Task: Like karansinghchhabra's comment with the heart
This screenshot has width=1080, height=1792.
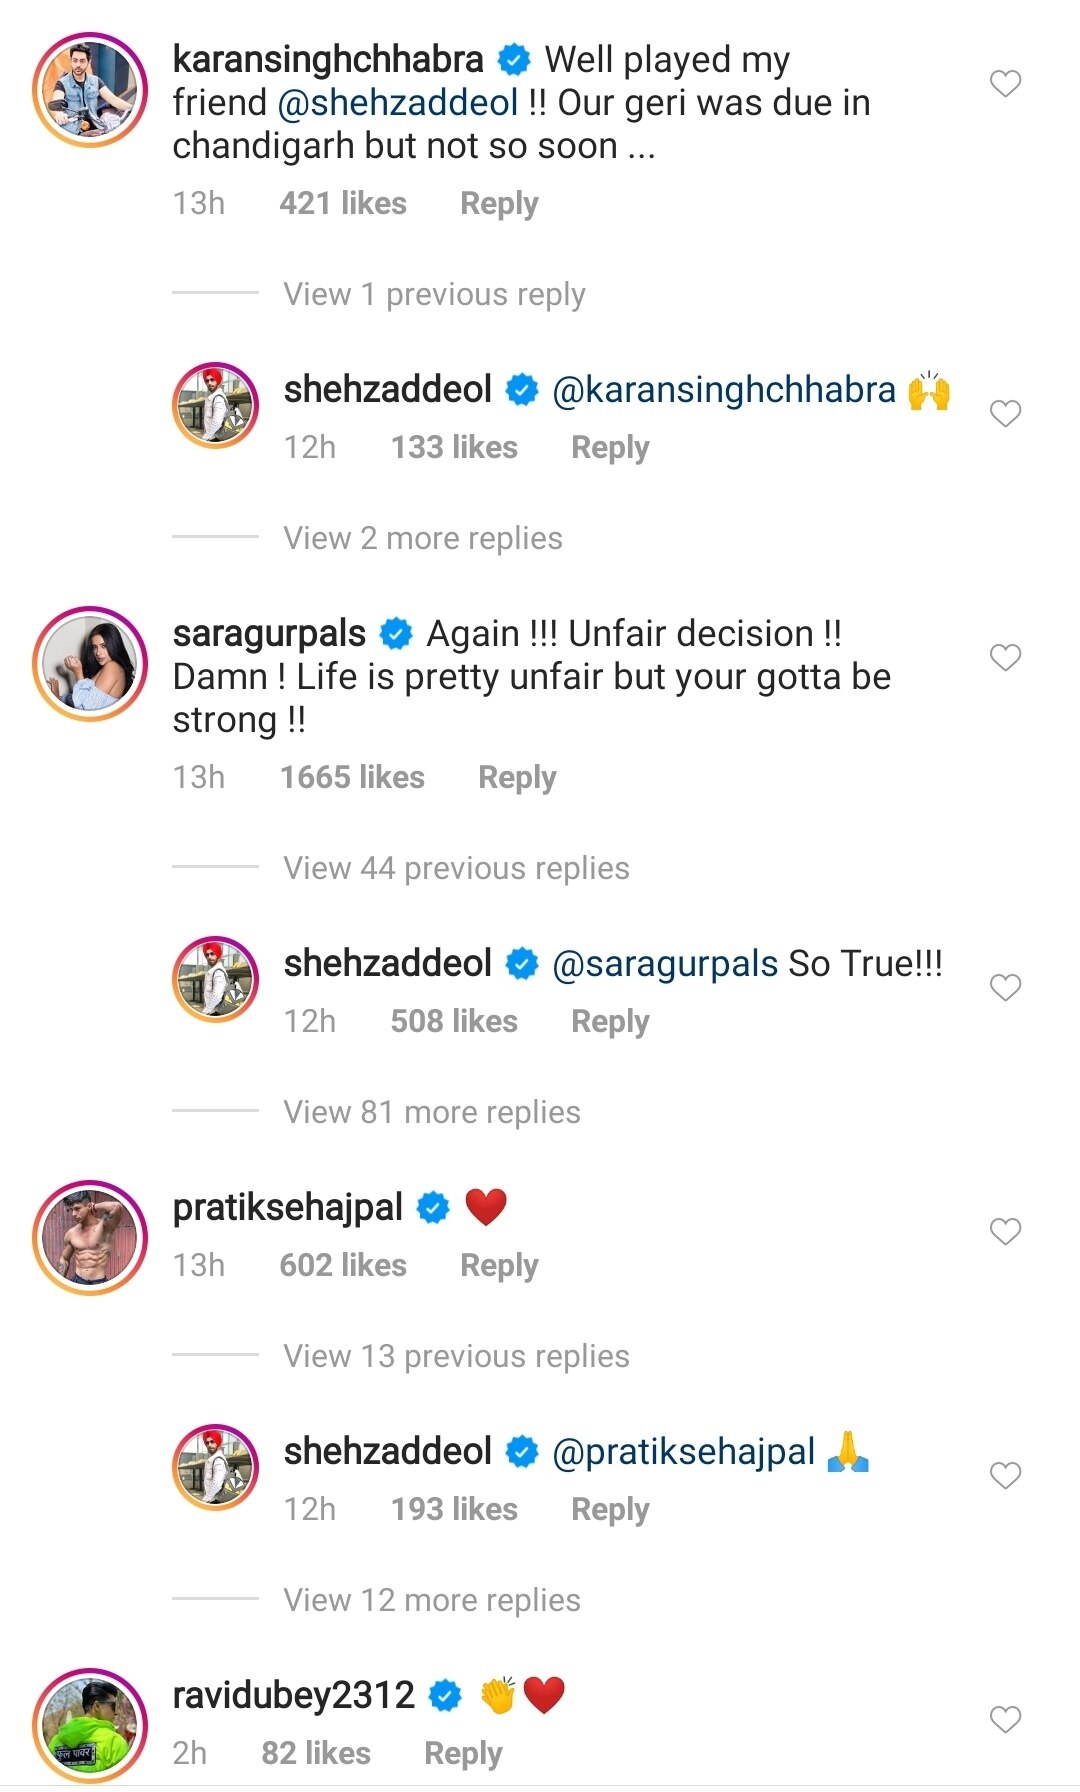Action: click(x=1005, y=84)
